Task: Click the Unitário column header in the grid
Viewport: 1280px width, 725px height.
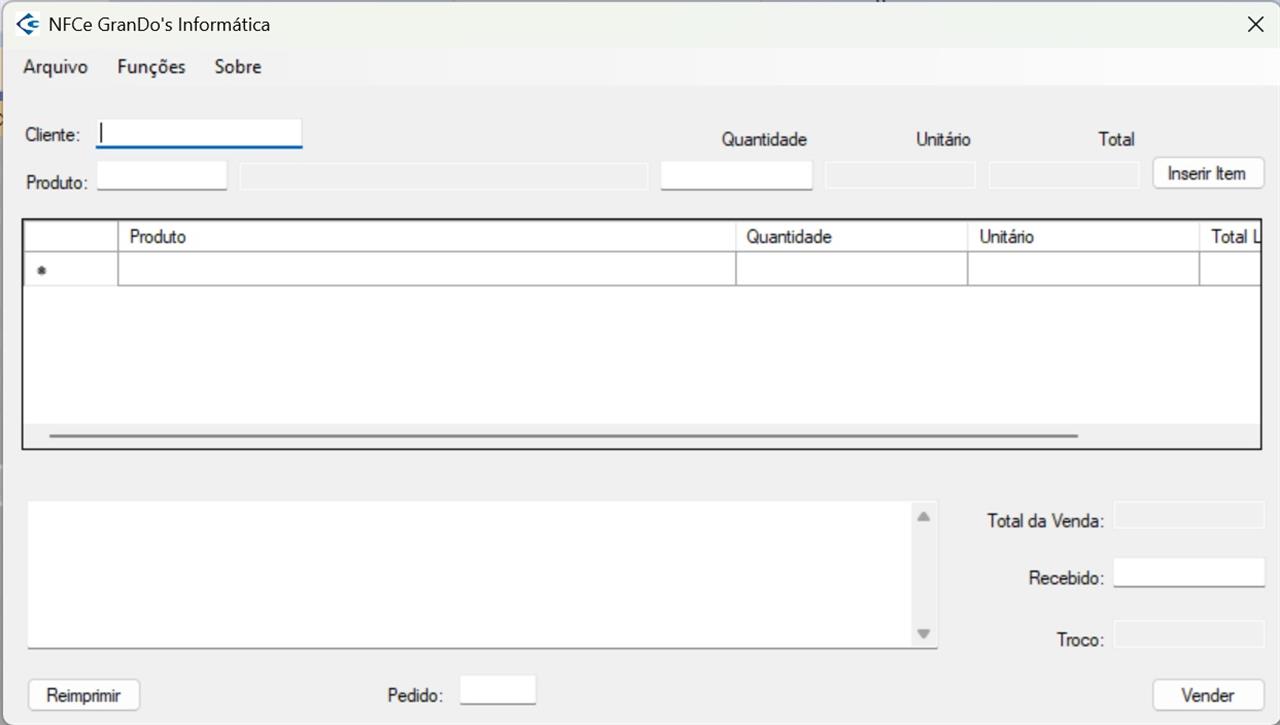Action: pos(1082,237)
